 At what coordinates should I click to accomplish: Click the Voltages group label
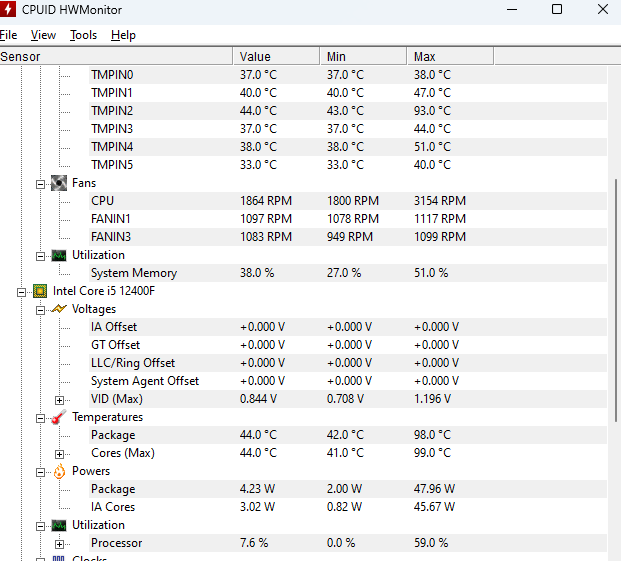point(94,309)
